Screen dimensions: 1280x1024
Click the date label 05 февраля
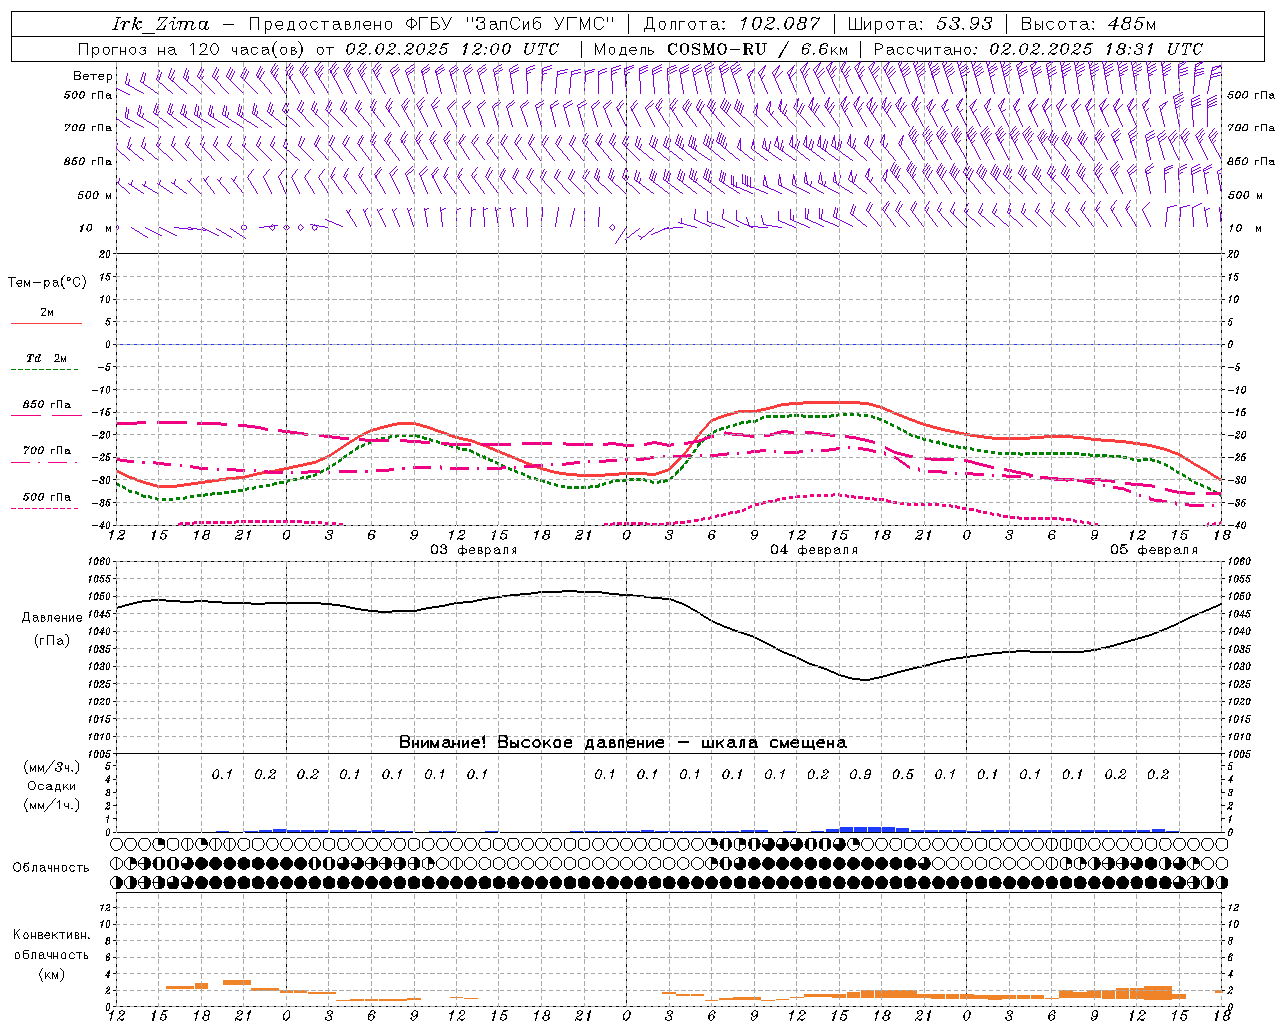point(1154,550)
